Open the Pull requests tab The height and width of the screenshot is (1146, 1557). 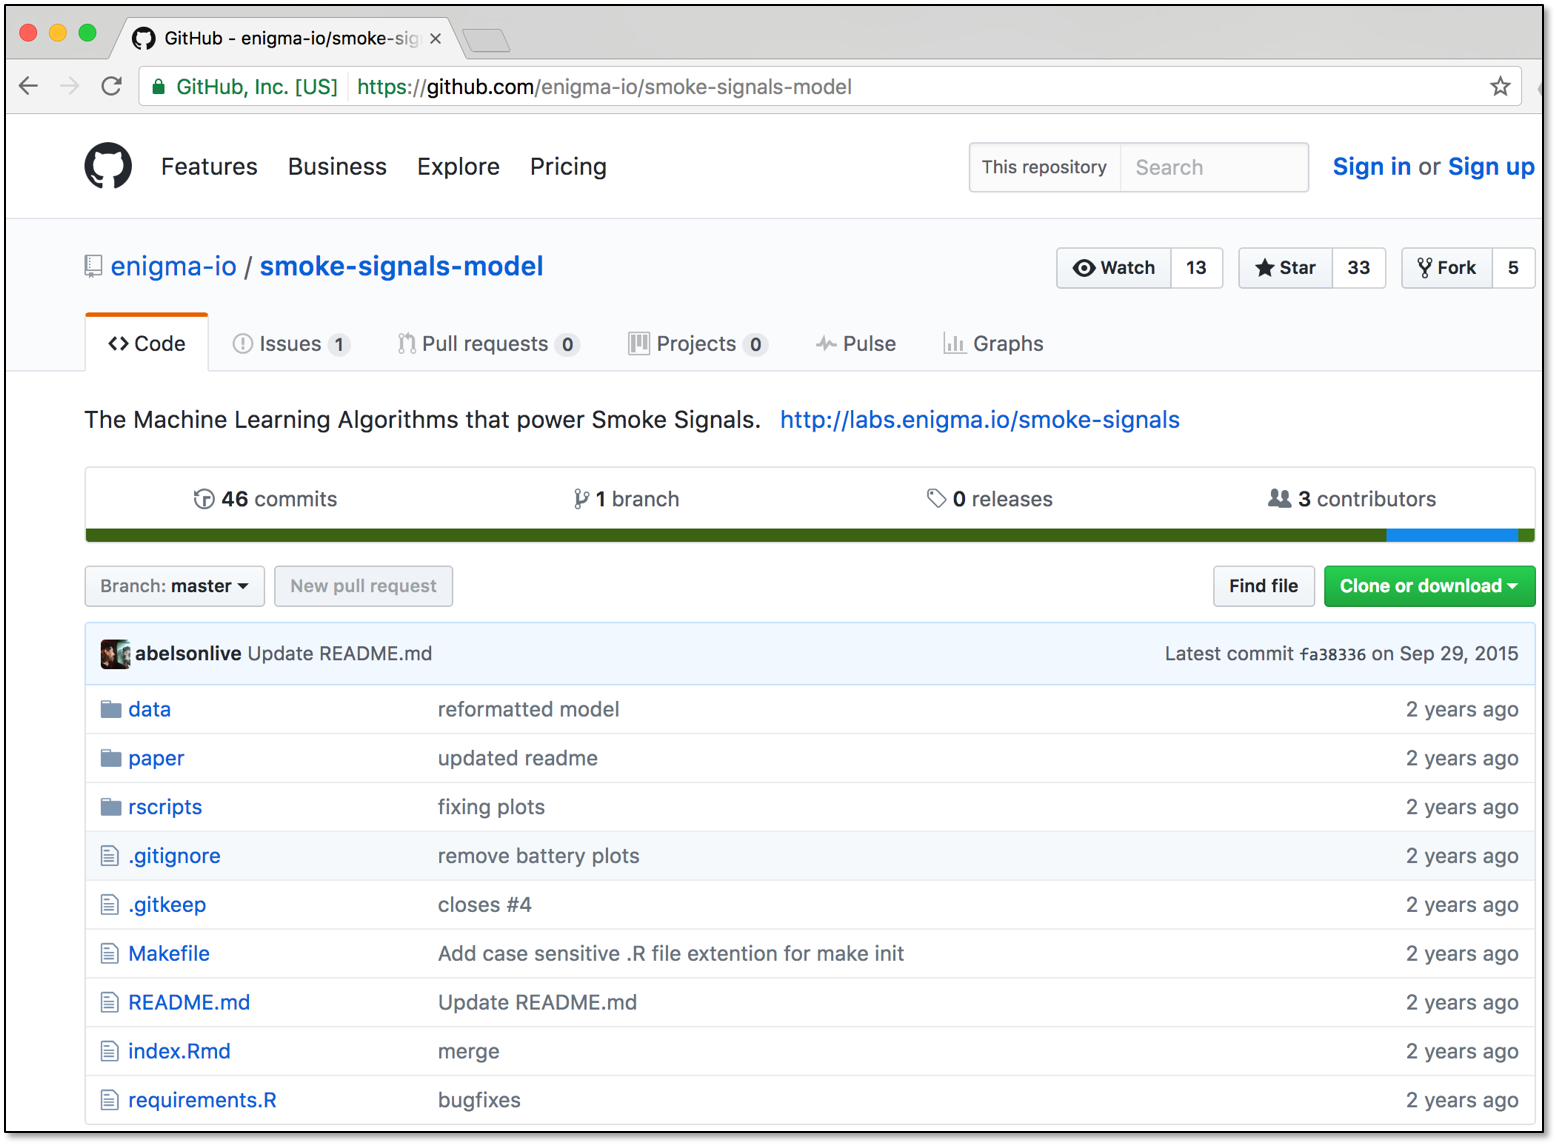(488, 344)
